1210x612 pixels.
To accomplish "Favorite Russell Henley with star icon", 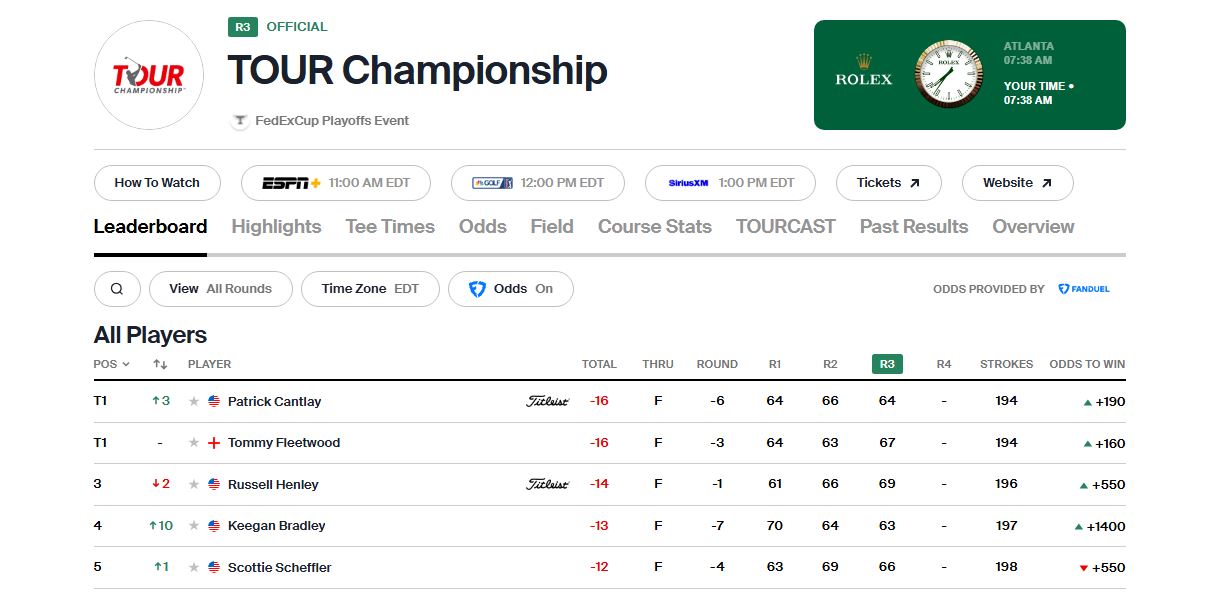I will tap(194, 484).
